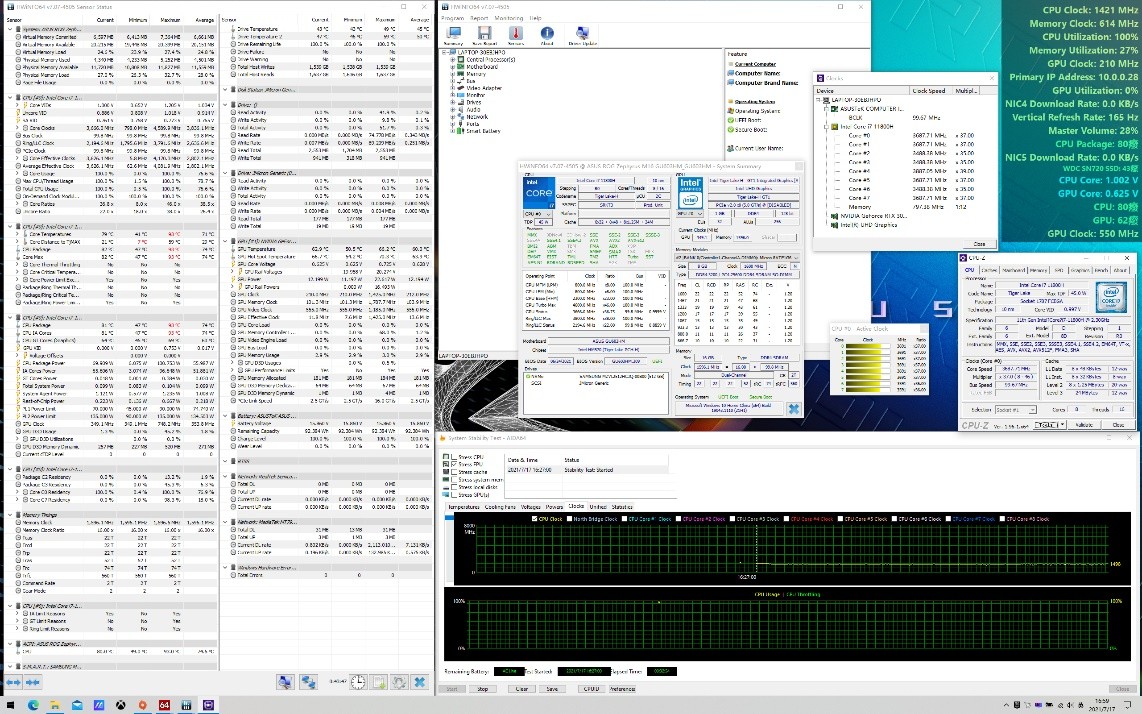Click the Save Report floppy icon
This screenshot has width=1142, height=714.
[x=484, y=34]
